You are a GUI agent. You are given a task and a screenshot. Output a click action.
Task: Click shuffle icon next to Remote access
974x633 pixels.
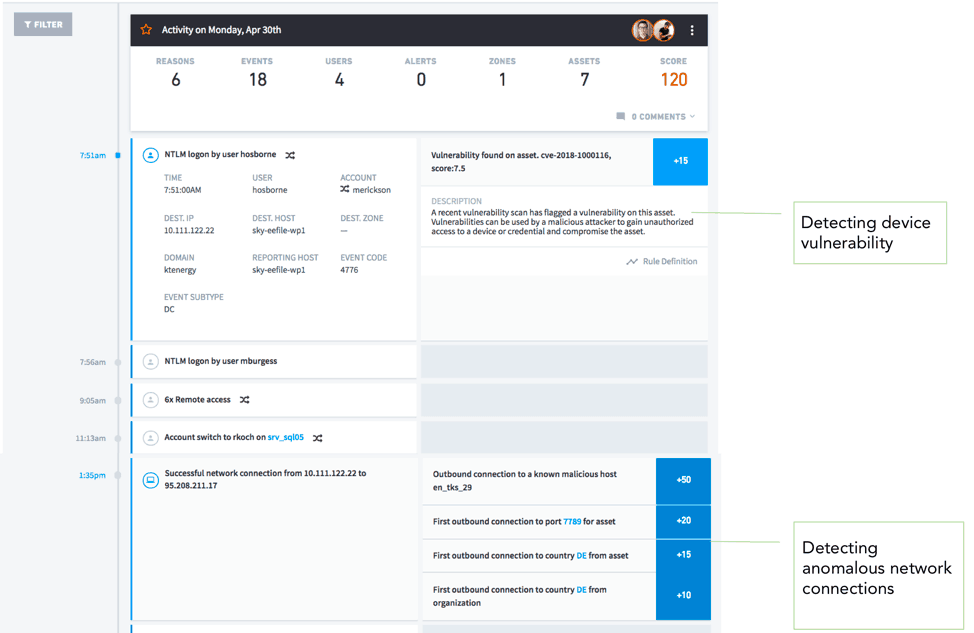pyautogui.click(x=245, y=399)
